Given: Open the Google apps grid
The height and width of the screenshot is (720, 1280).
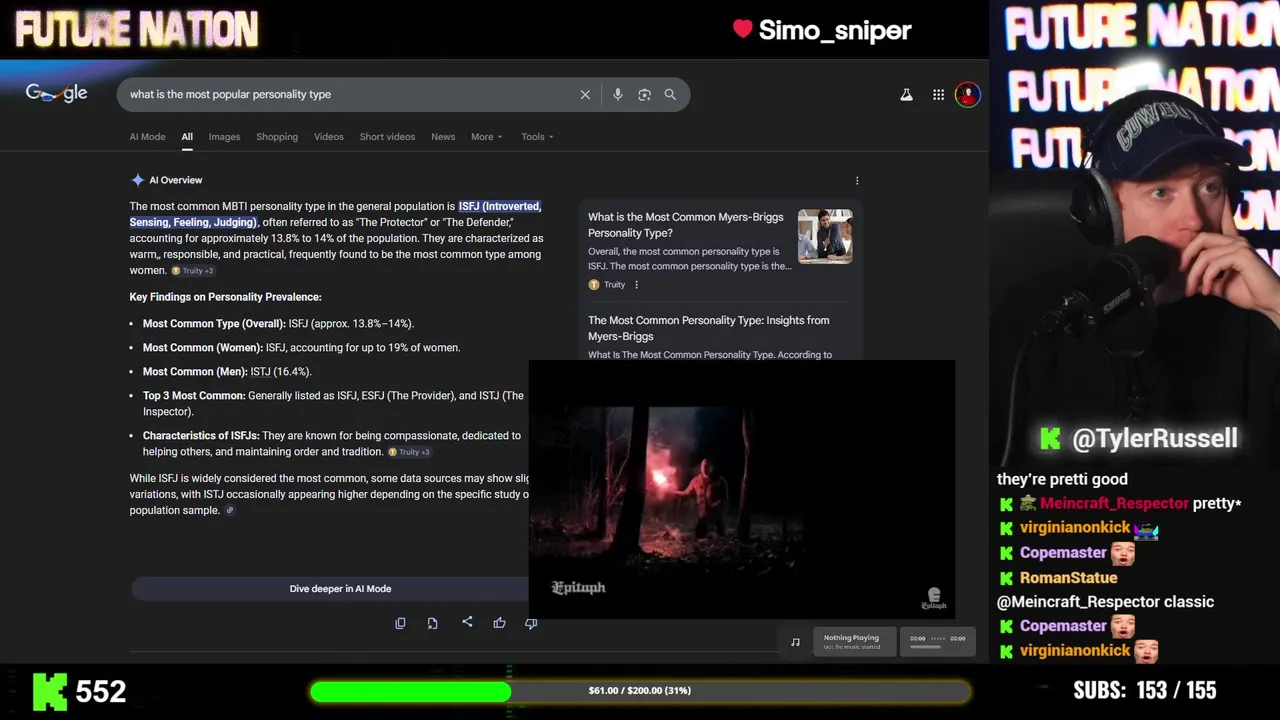Looking at the screenshot, I should (x=938, y=95).
